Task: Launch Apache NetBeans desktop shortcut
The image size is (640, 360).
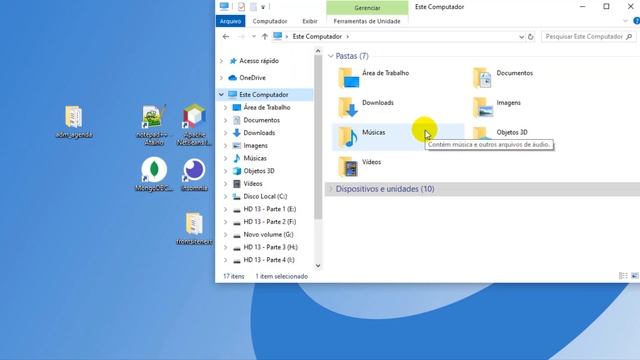Action: [x=194, y=125]
